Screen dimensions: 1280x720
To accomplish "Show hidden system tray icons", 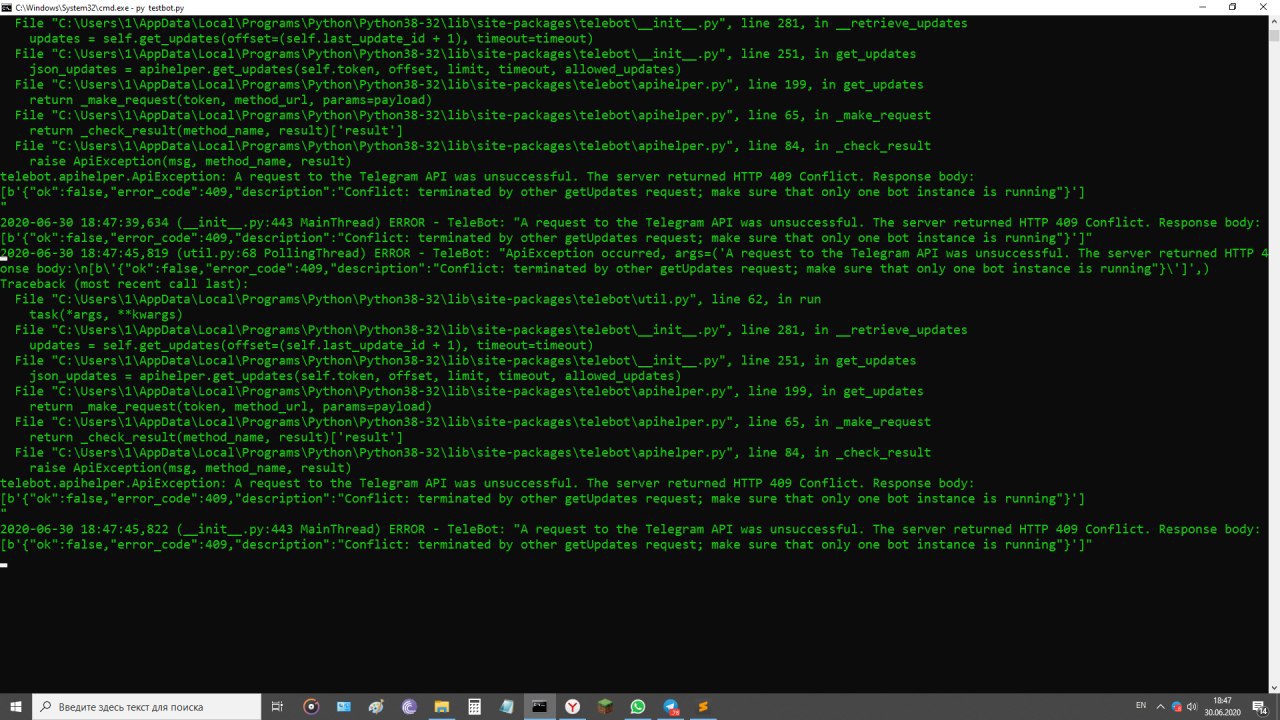I will [1159, 706].
